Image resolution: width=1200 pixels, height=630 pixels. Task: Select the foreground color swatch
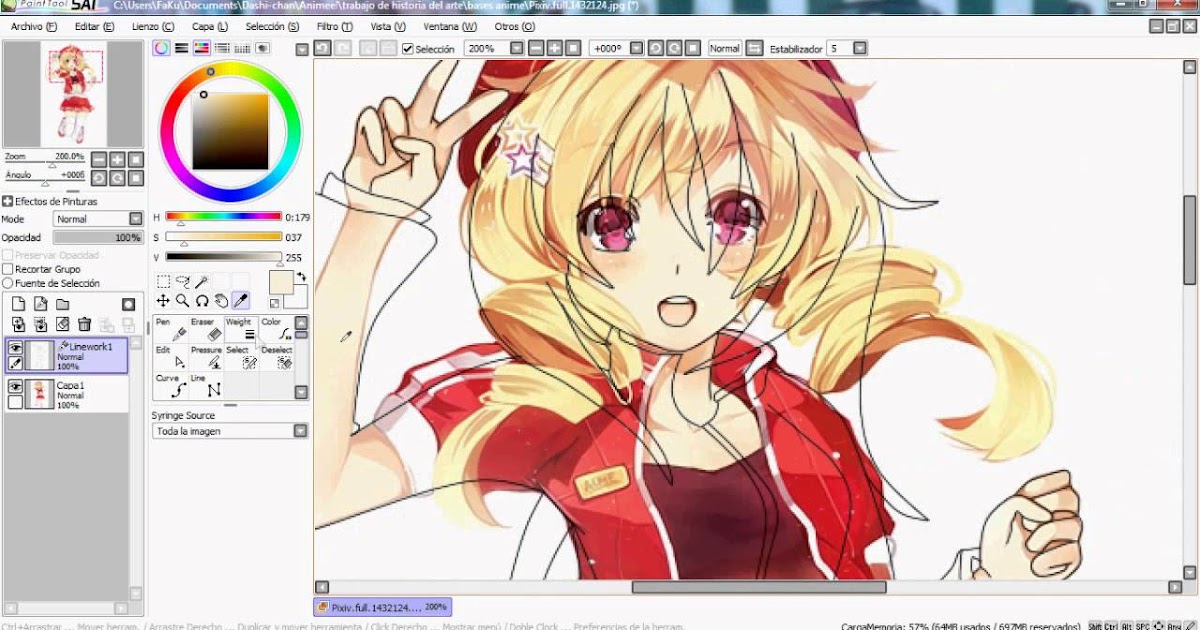pyautogui.click(x=281, y=282)
